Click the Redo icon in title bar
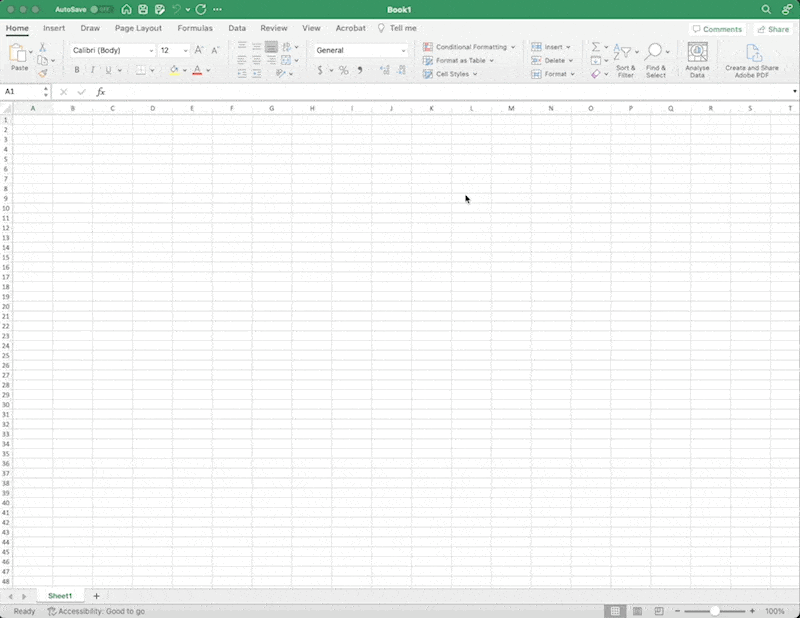This screenshot has width=800, height=618. click(201, 9)
